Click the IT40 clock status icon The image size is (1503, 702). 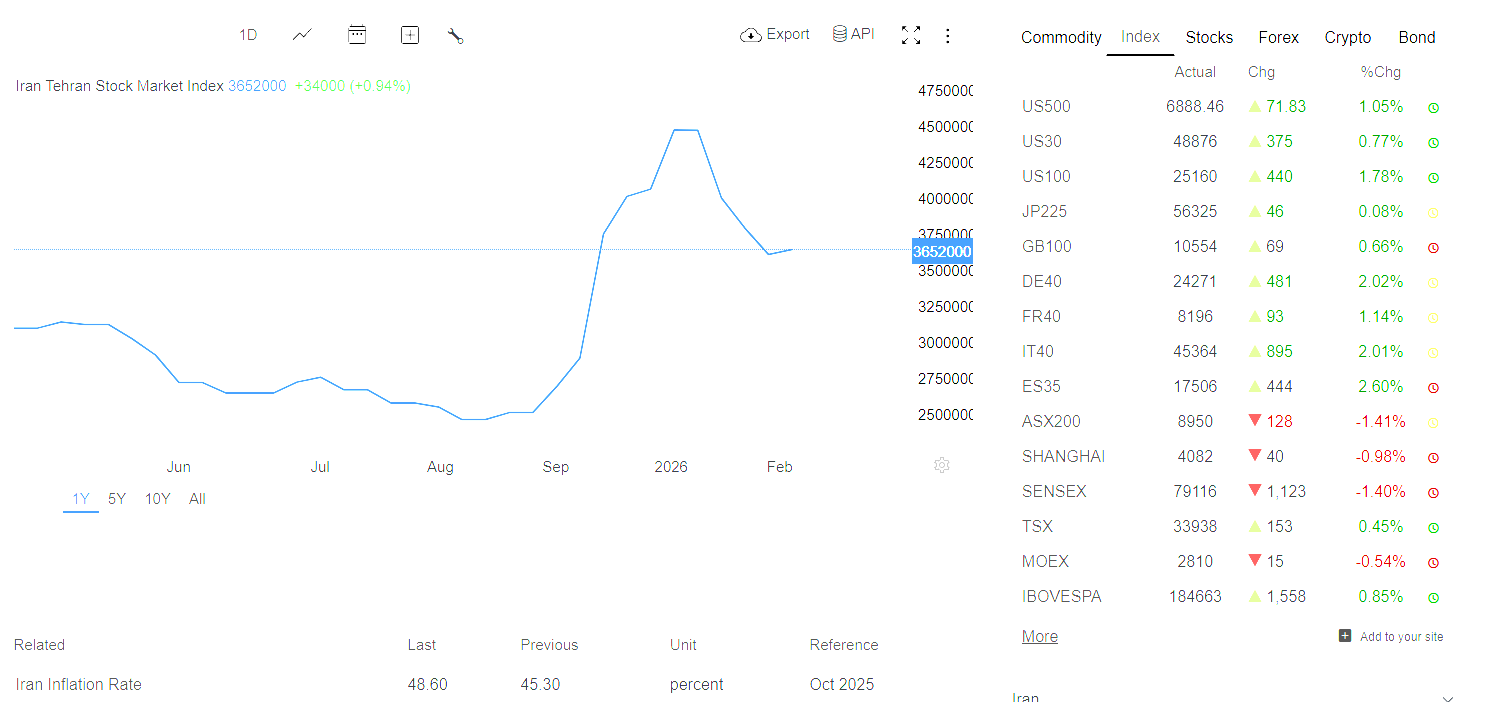click(x=1433, y=352)
